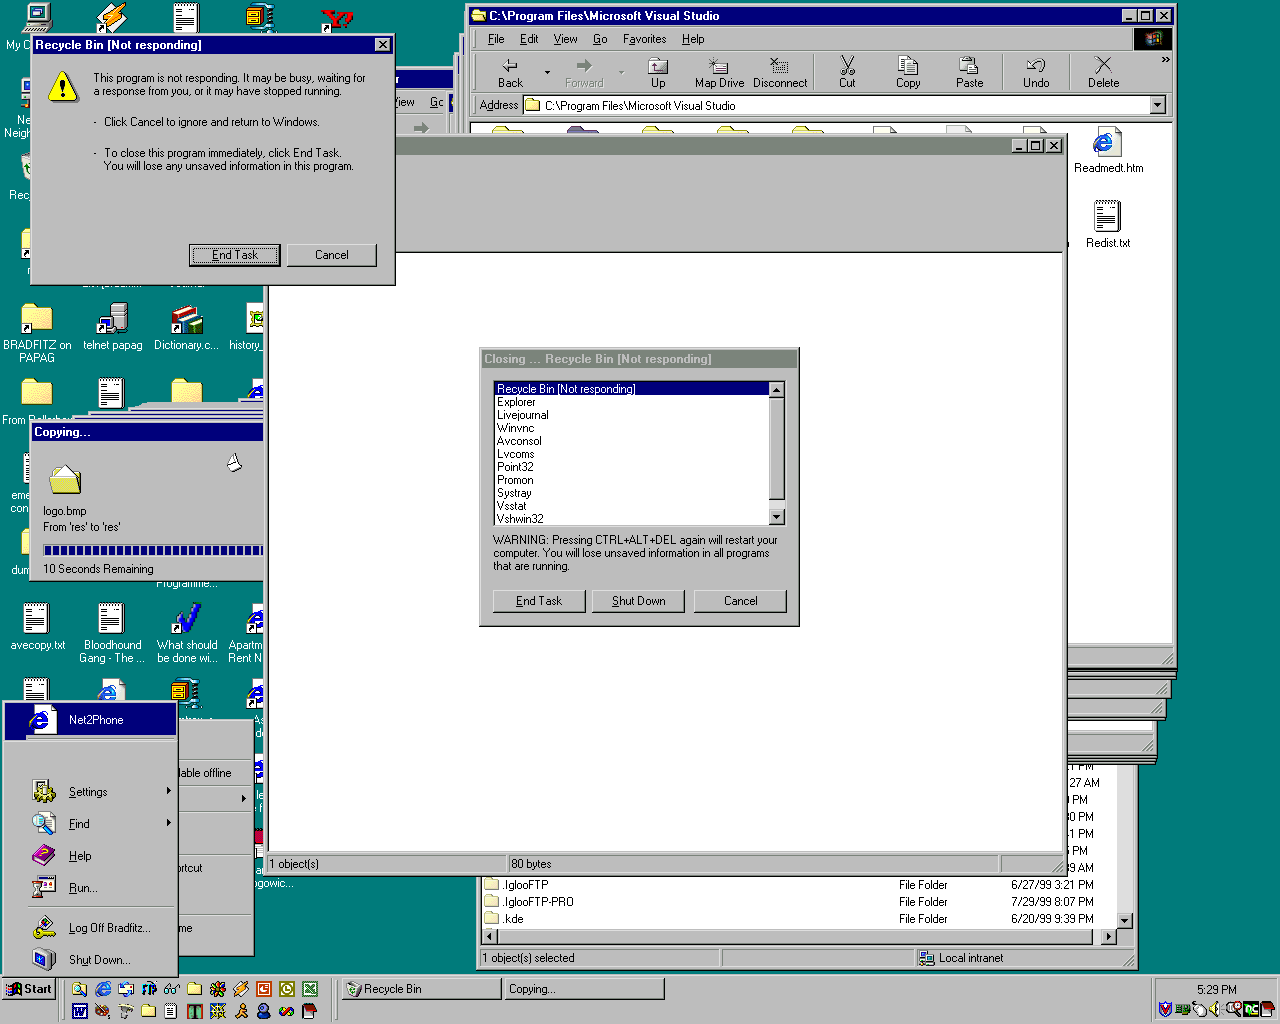Expand the Settings submenu arrow
1280x1024 pixels.
169,791
